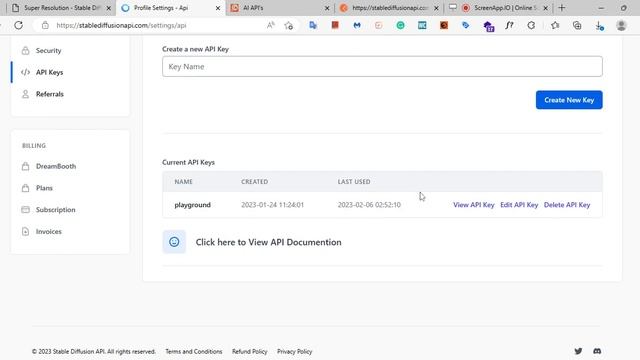Open the Refund Policy footer link
Screen dimensions: 640x360
249,351
